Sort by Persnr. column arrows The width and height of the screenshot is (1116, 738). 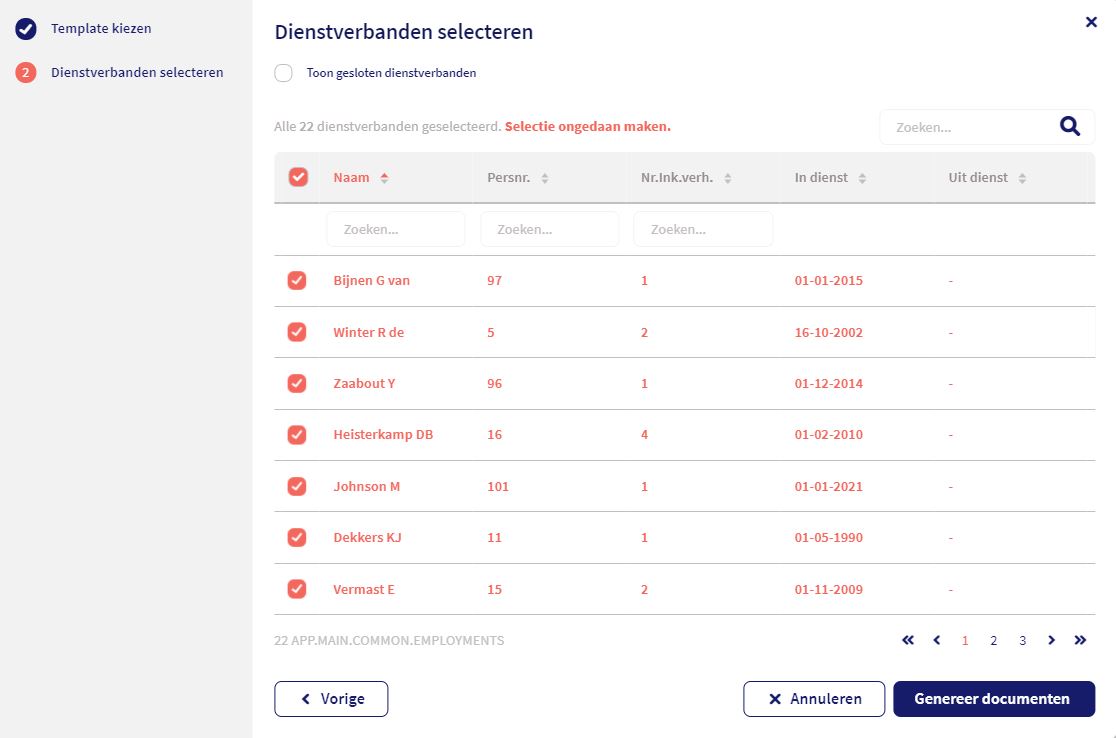tap(545, 178)
